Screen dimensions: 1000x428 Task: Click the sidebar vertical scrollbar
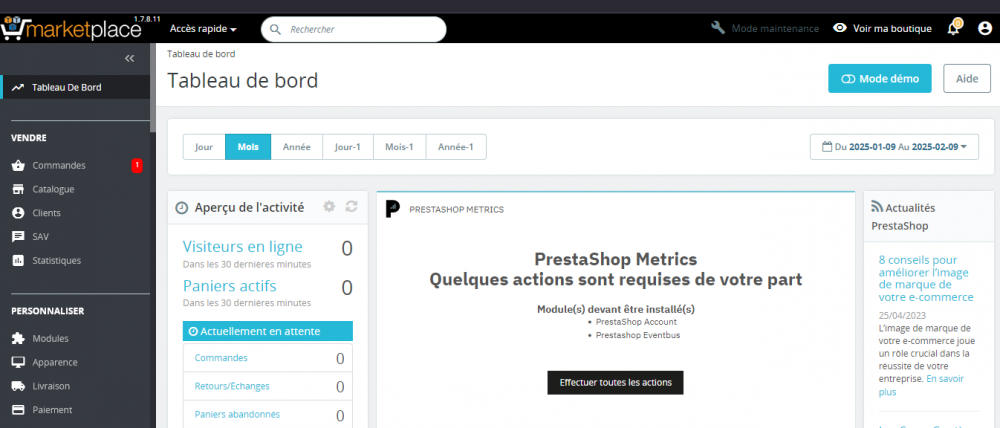(x=152, y=88)
